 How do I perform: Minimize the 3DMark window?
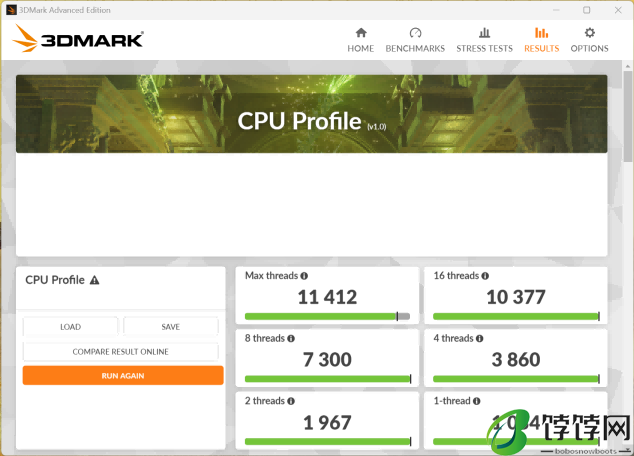point(556,10)
